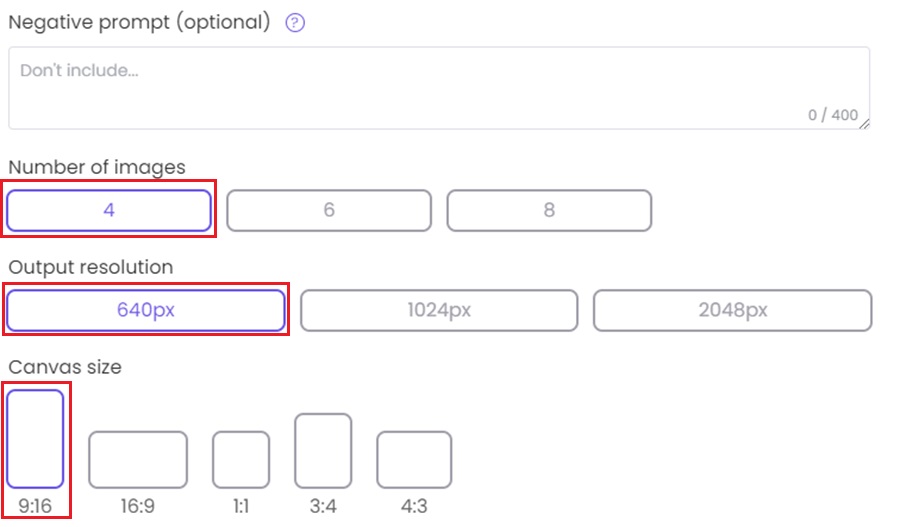The image size is (900, 527).
Task: Click the 'Canvas size' heading
Action: point(65,367)
